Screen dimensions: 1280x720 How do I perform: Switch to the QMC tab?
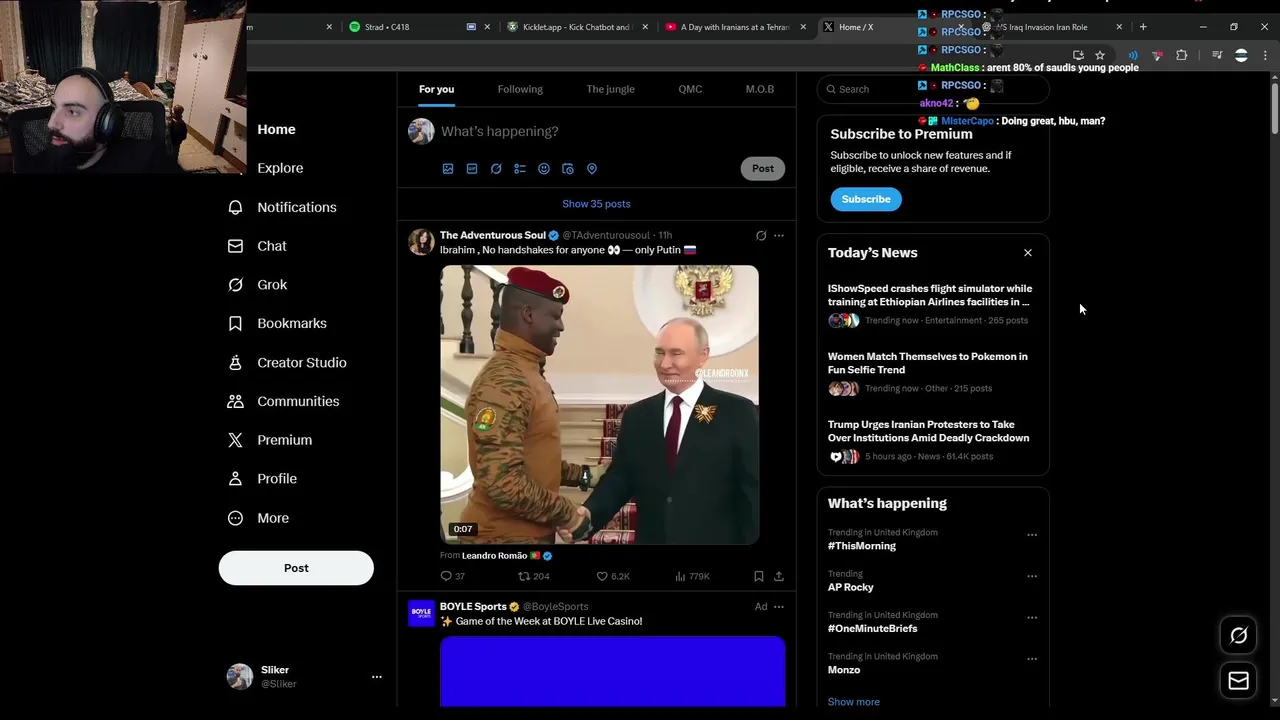(x=690, y=89)
